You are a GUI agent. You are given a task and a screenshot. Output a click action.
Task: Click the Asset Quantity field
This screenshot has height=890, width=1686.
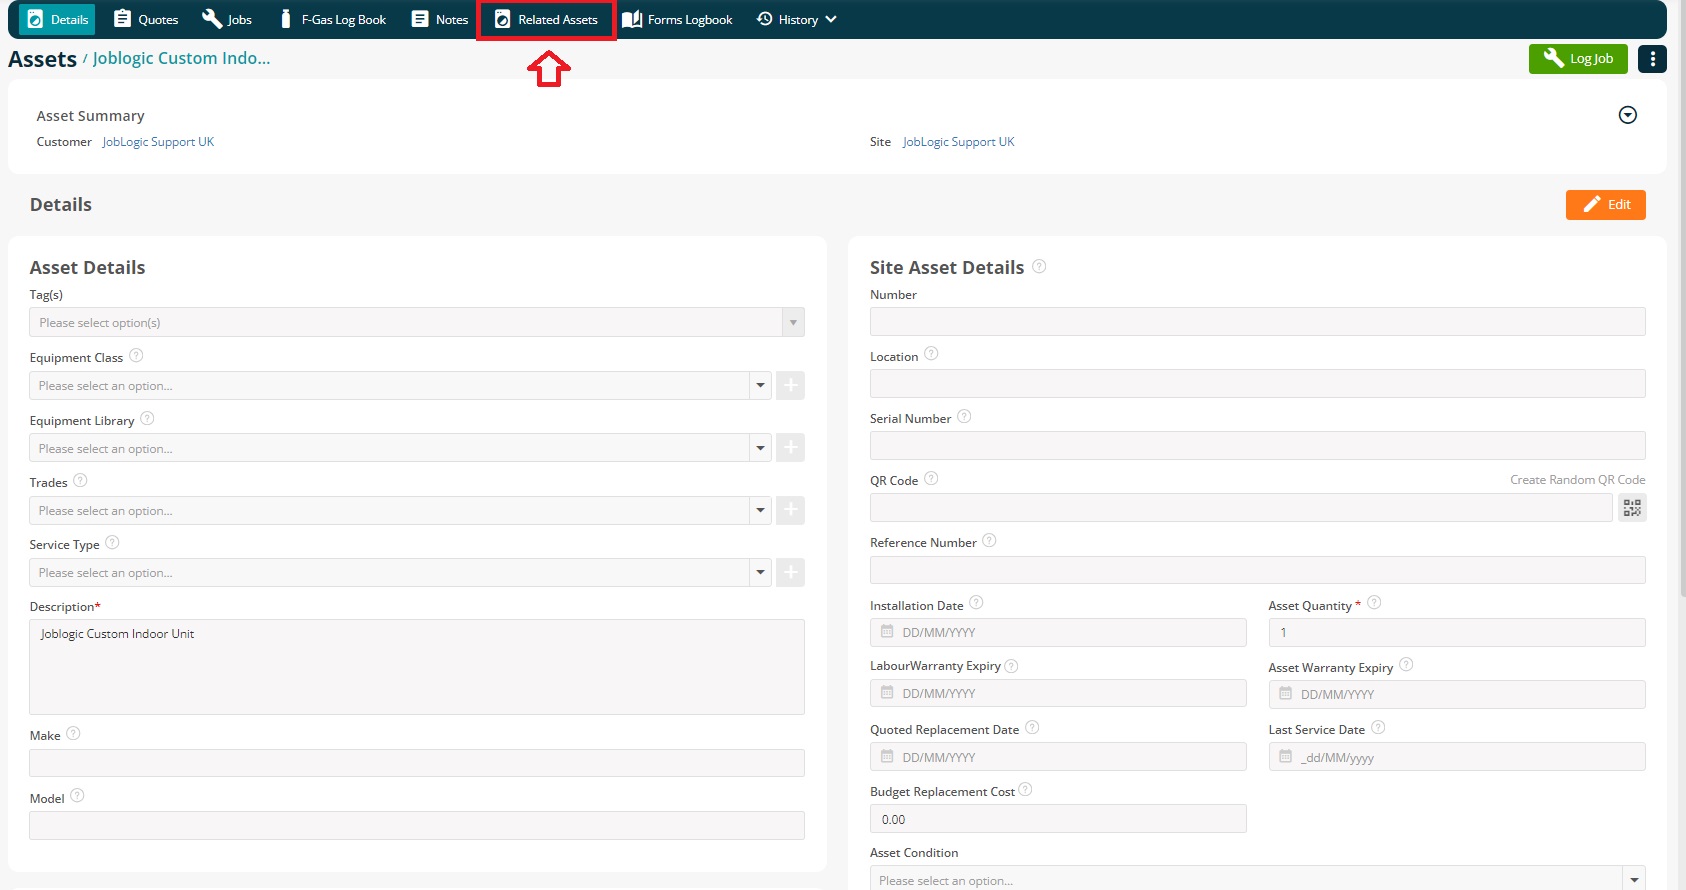click(x=1457, y=632)
